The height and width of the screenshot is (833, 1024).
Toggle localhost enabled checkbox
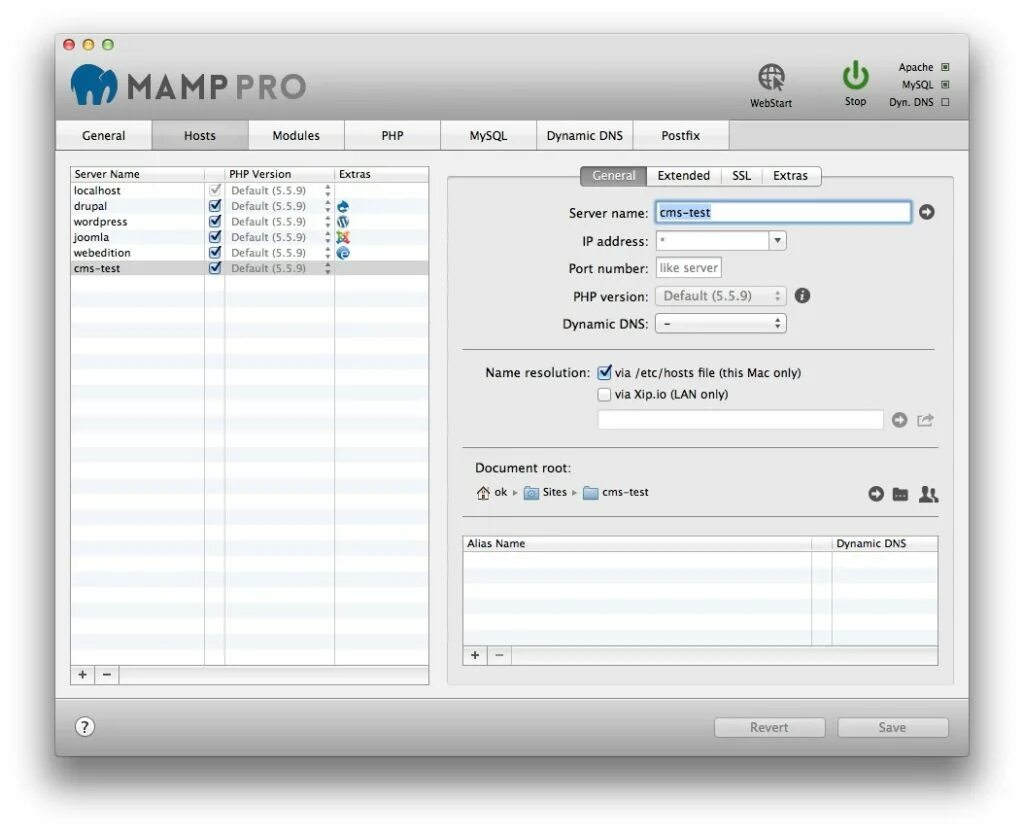click(x=215, y=190)
